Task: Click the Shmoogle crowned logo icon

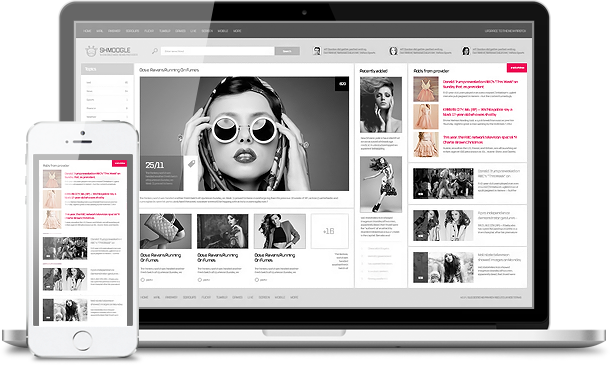Action: pos(91,51)
